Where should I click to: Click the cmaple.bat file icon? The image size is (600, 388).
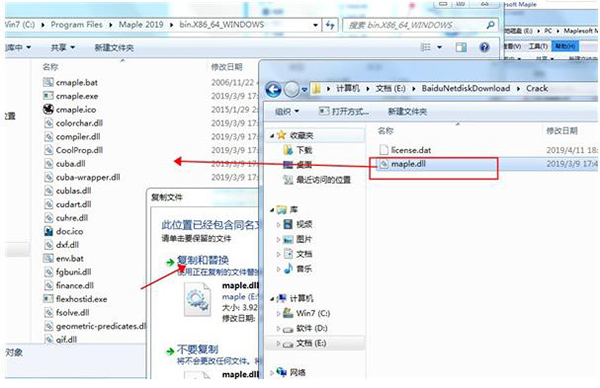[48, 82]
